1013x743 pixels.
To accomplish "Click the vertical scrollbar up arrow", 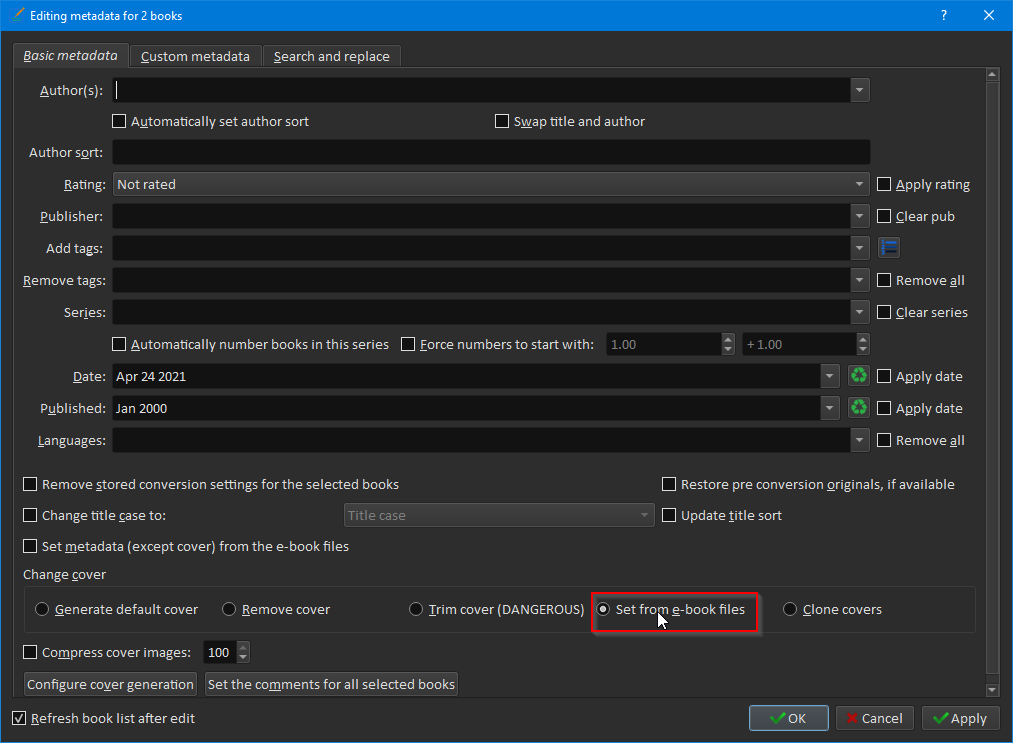I will (x=992, y=75).
